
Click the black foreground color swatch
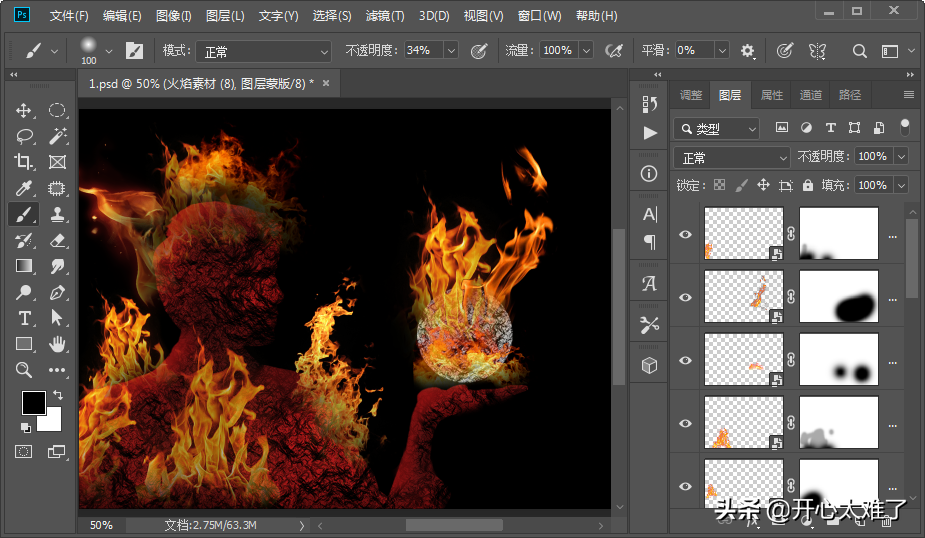33,402
